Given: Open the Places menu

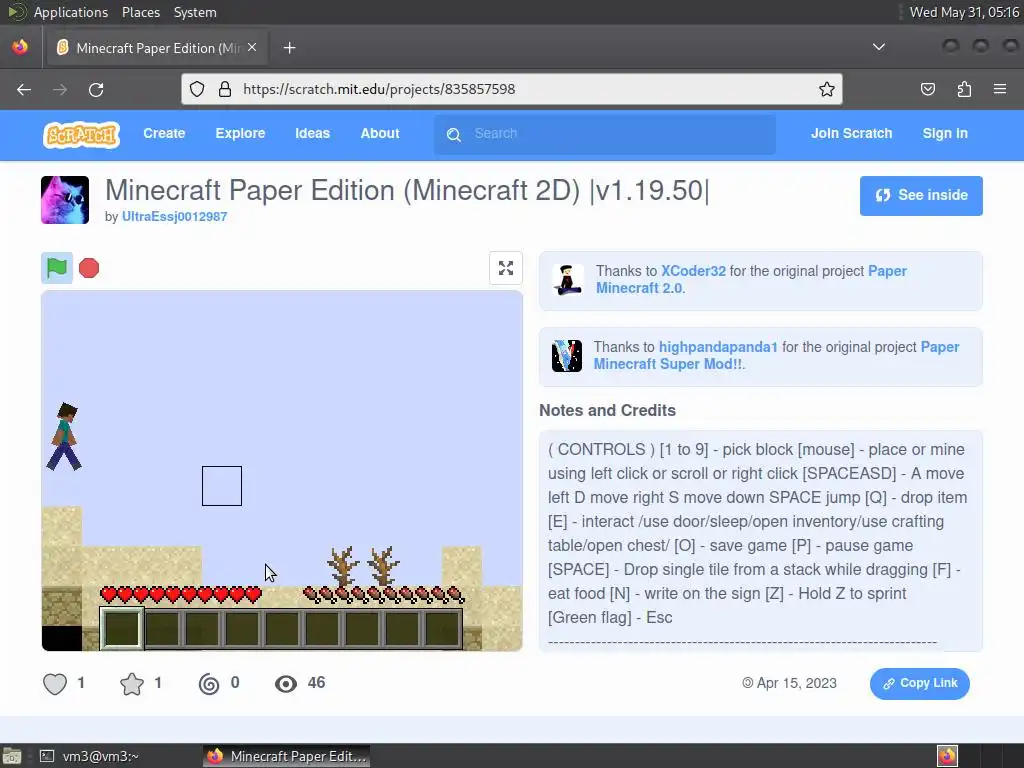Looking at the screenshot, I should (141, 12).
